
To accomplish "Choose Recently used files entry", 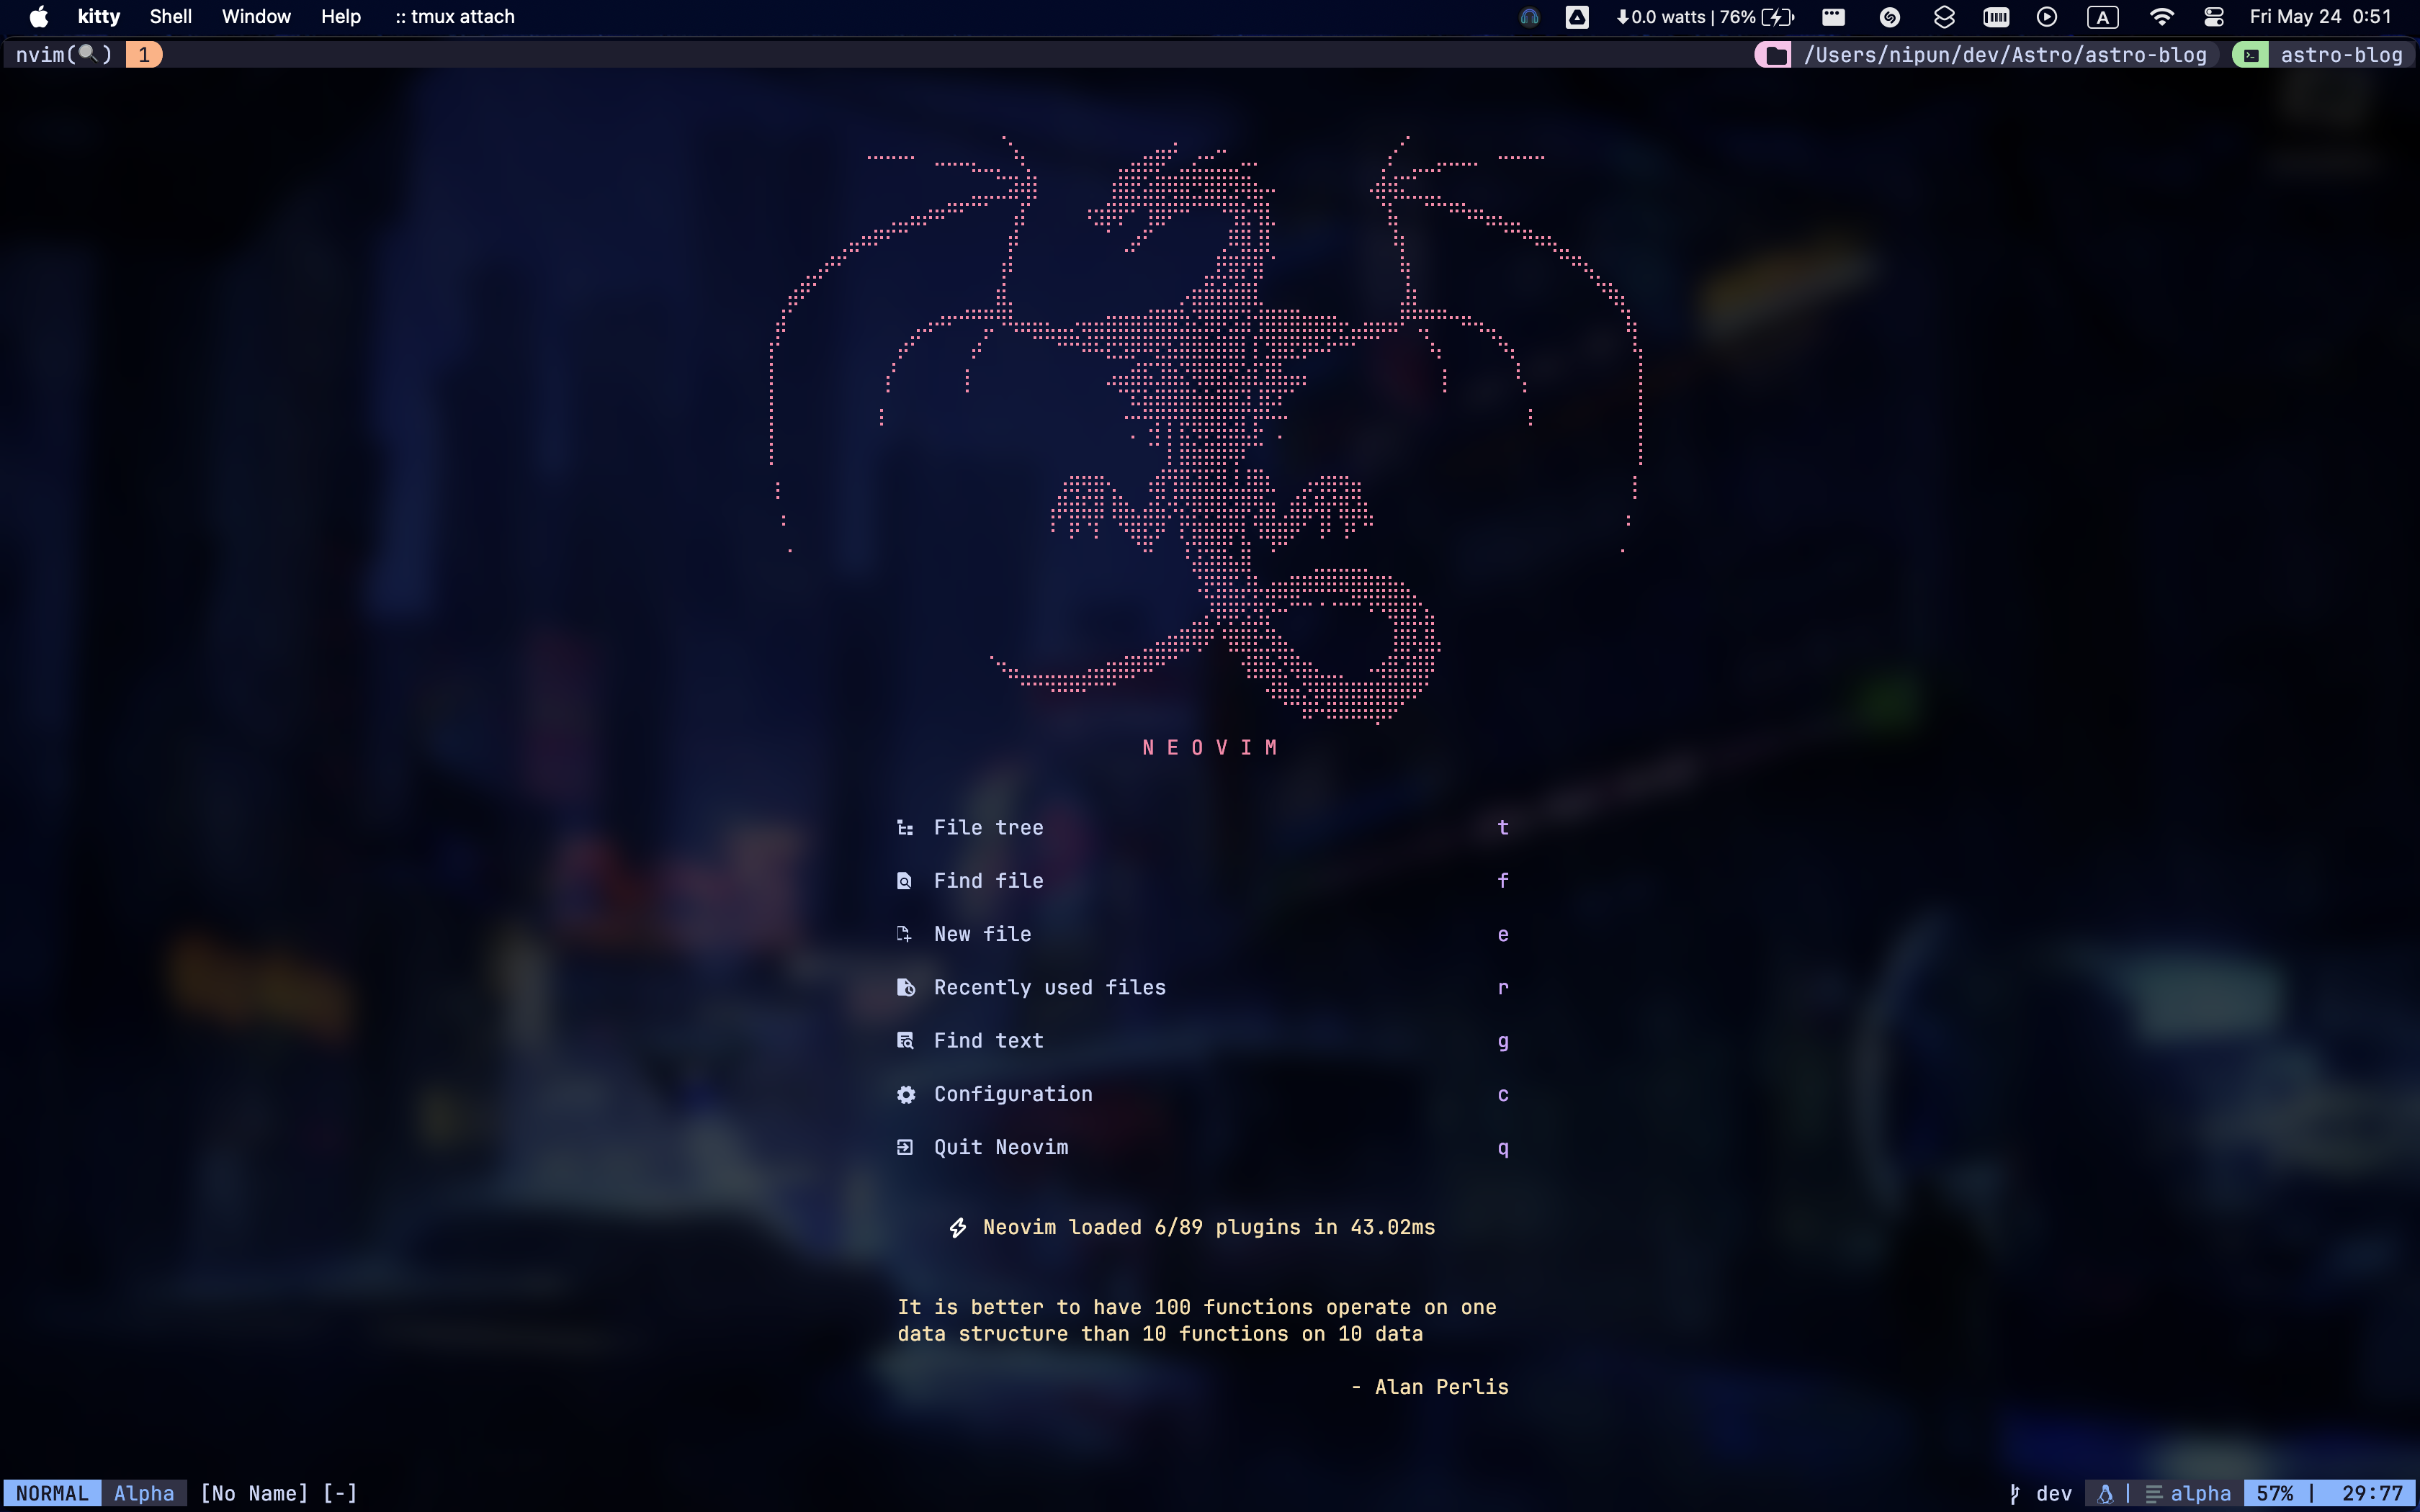I will 1203,987.
